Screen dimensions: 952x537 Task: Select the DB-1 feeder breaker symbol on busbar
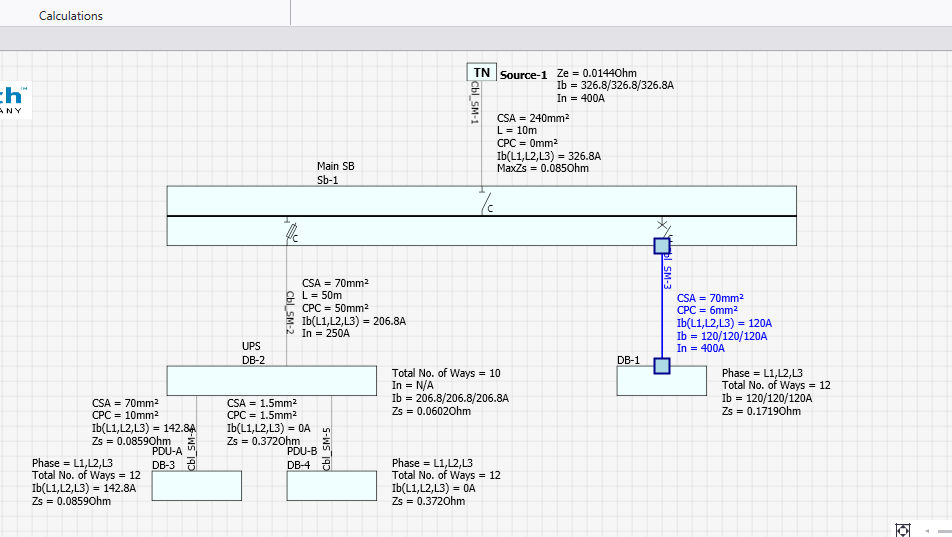click(x=662, y=225)
